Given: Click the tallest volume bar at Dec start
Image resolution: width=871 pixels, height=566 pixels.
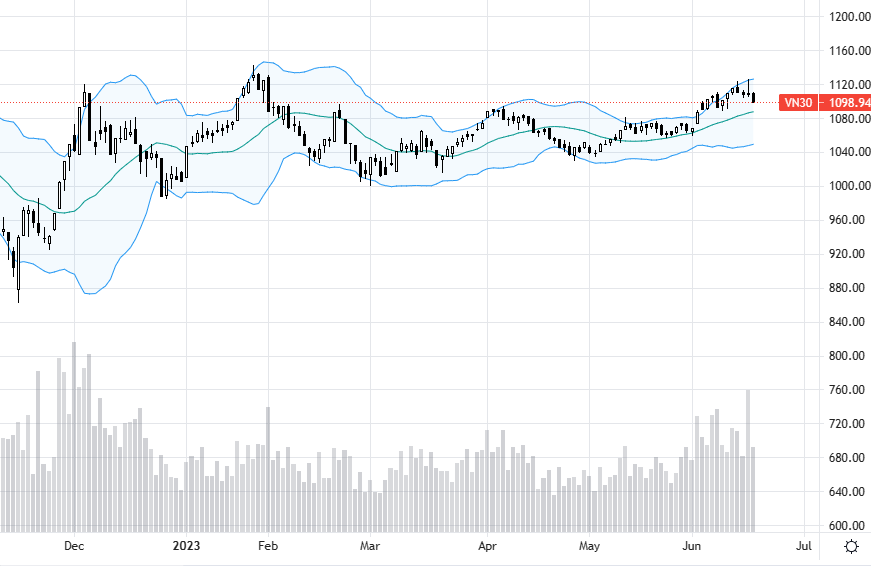Looking at the screenshot, I should click(x=74, y=437).
